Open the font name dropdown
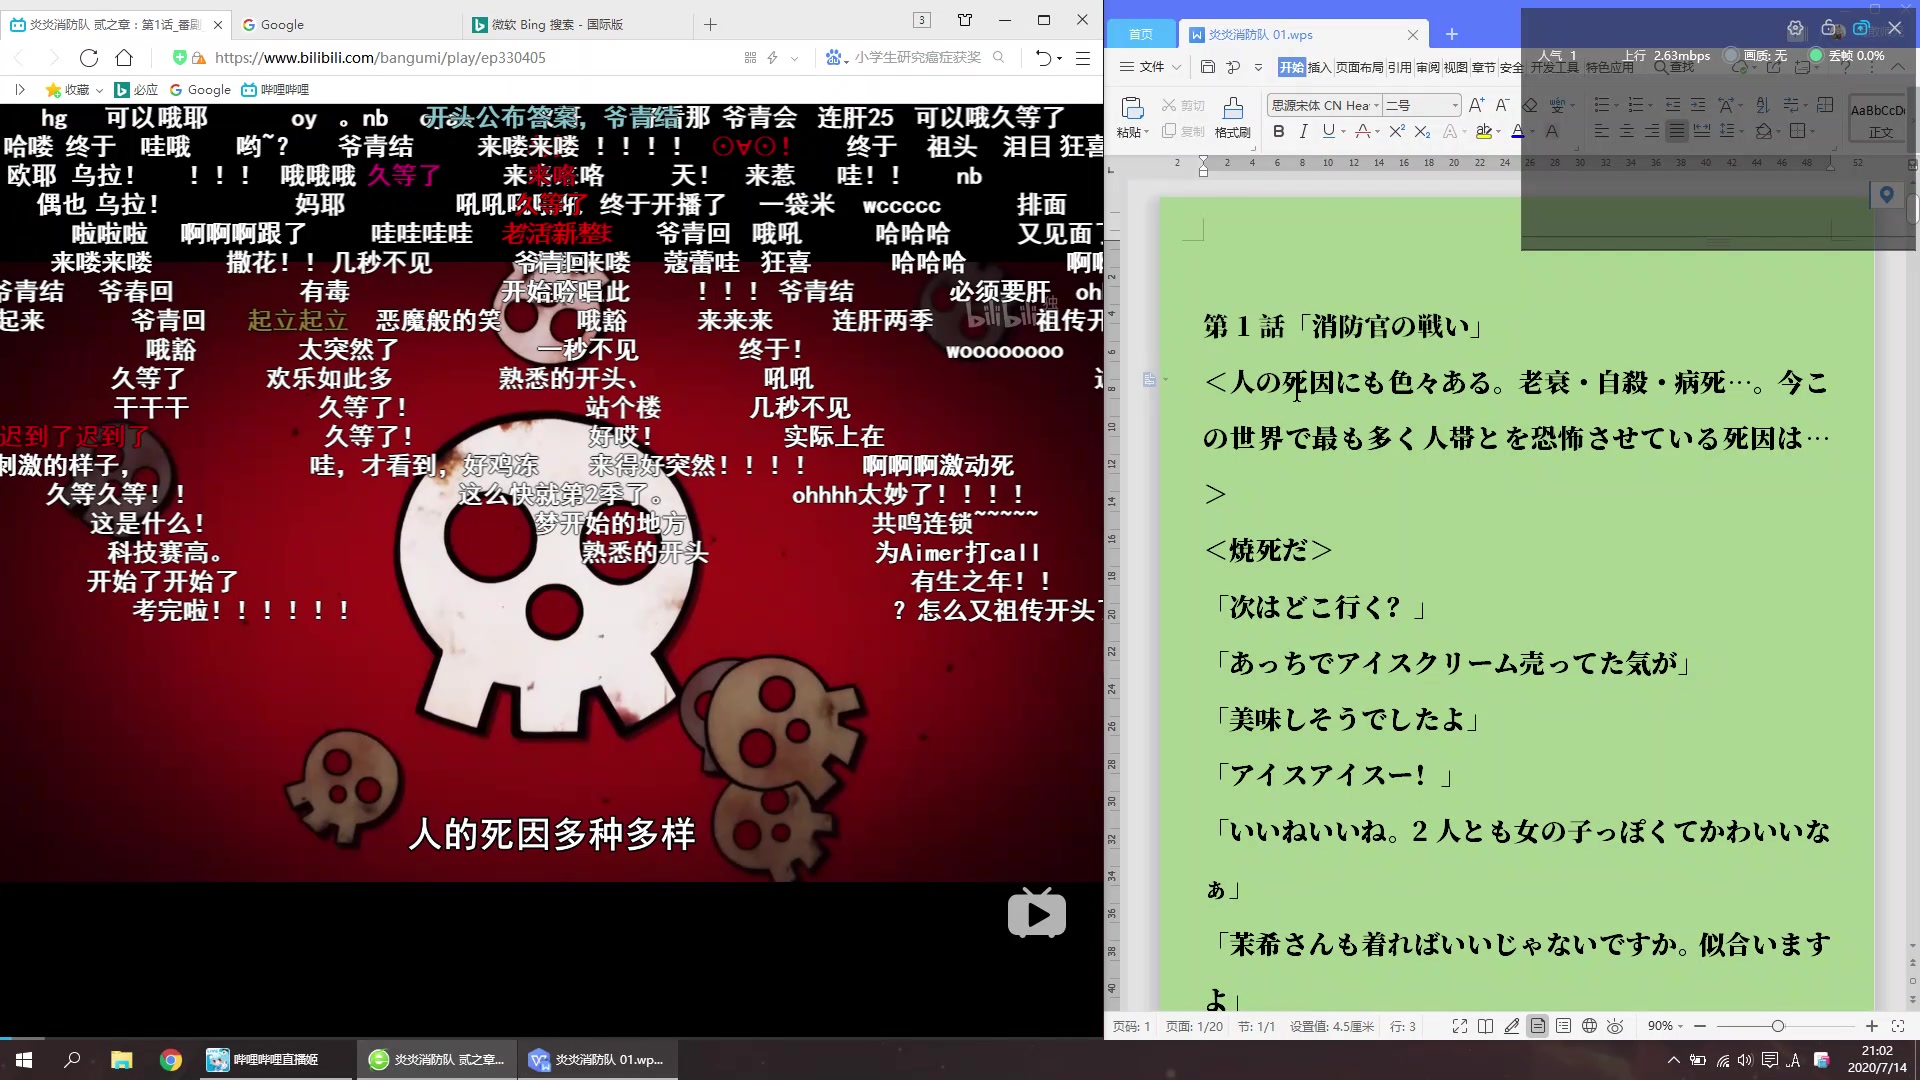 (x=1376, y=105)
